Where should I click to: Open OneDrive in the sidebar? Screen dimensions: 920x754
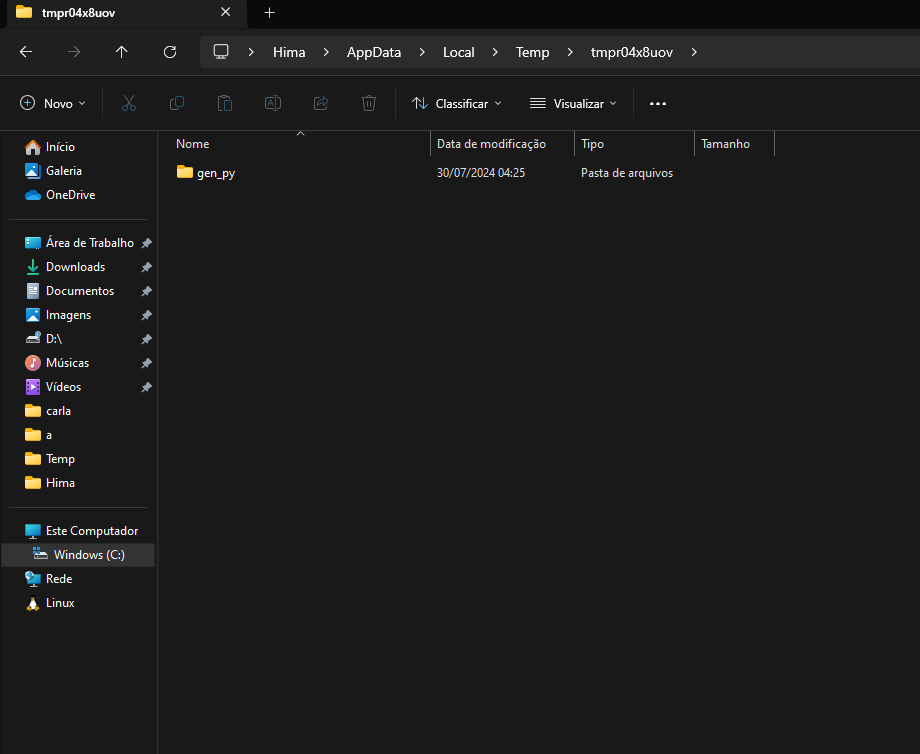[59, 195]
